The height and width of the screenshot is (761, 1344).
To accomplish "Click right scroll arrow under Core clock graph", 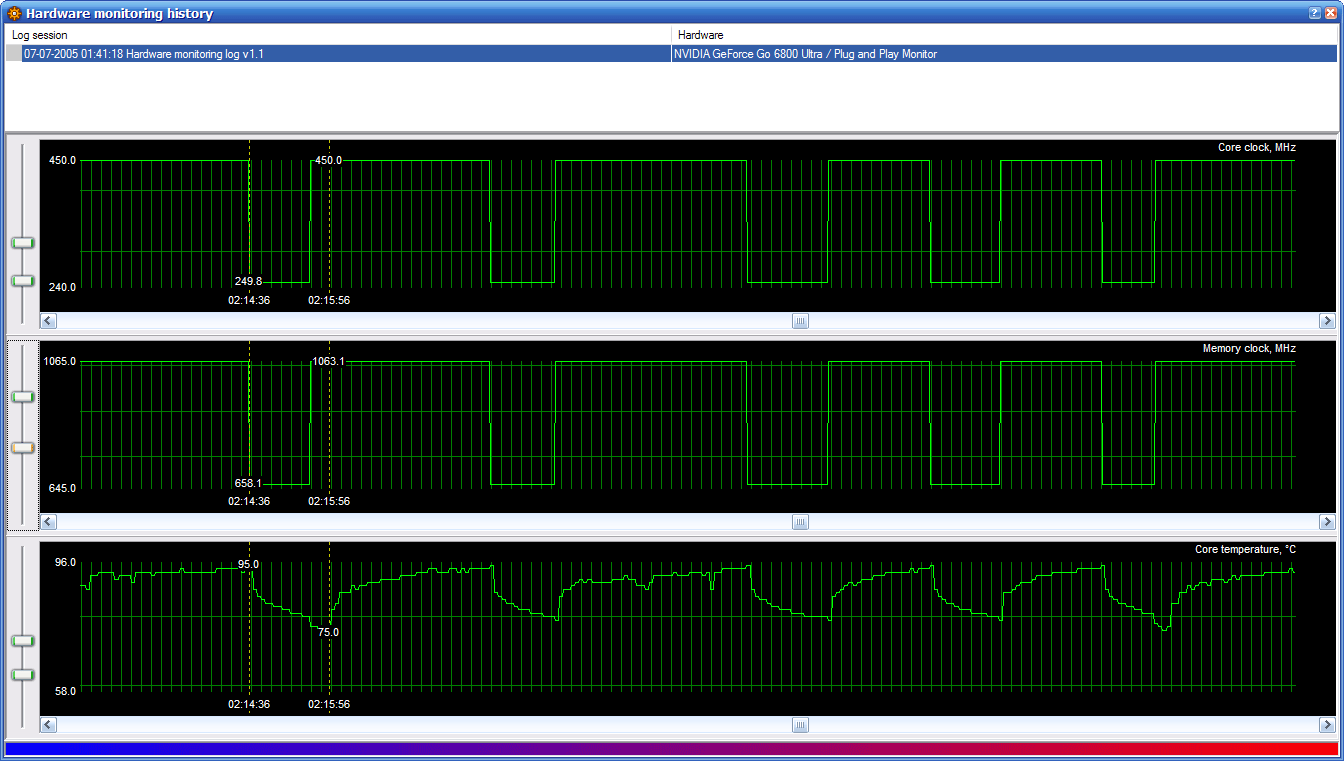I will pos(1327,321).
